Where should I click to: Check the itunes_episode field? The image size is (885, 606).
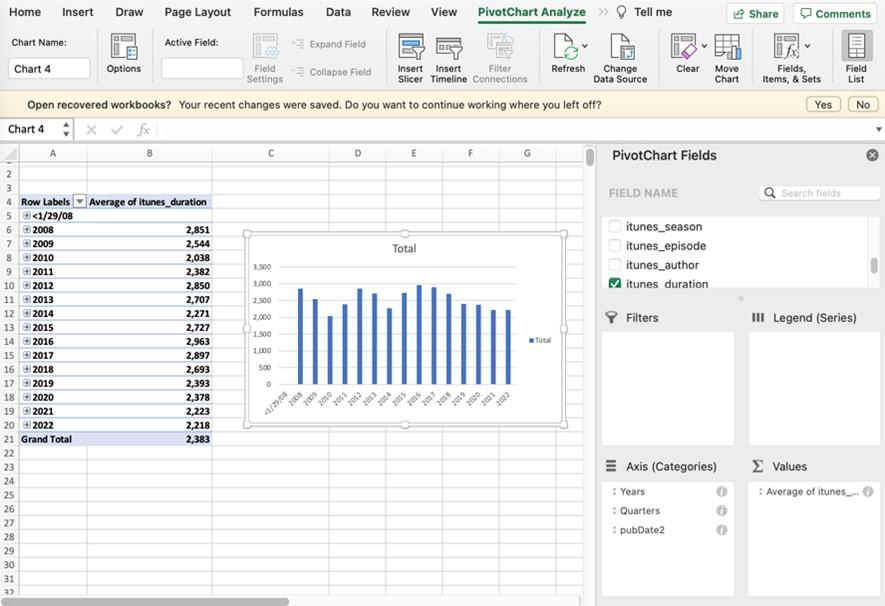(x=615, y=246)
